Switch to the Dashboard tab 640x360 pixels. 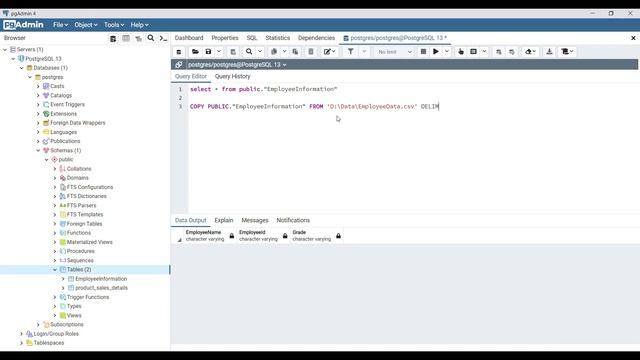[x=189, y=38]
